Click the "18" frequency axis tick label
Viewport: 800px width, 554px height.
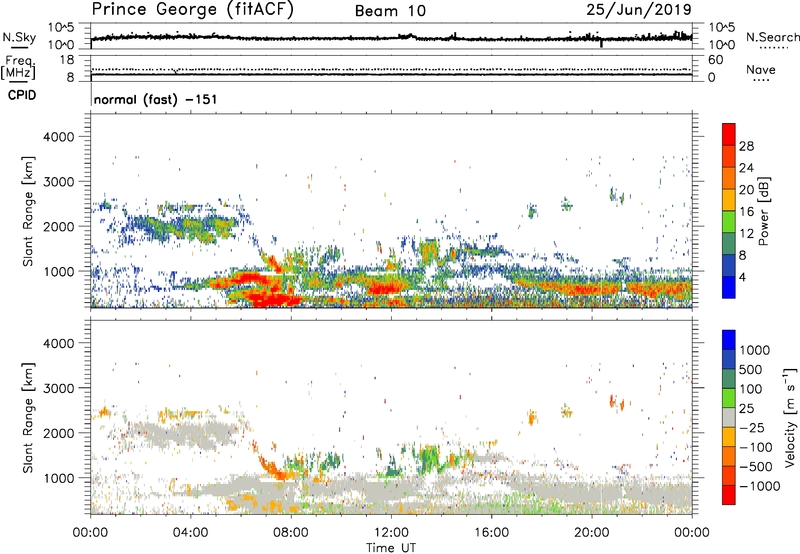pyautogui.click(x=67, y=60)
